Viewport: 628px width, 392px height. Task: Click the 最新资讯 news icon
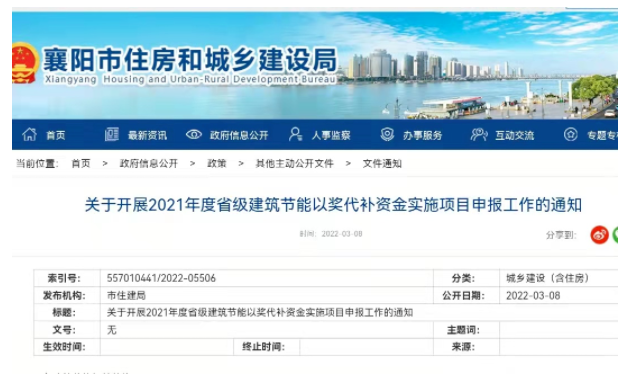coord(112,135)
